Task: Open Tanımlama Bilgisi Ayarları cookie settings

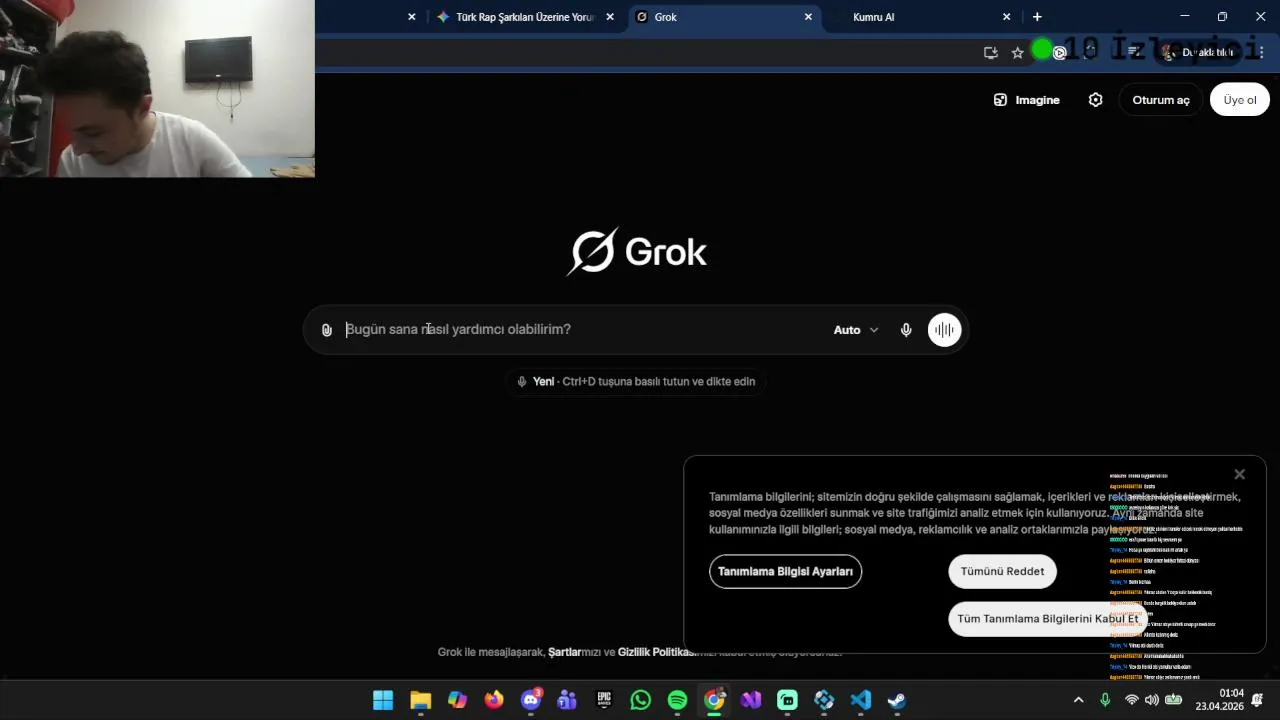Action: pyautogui.click(x=785, y=572)
